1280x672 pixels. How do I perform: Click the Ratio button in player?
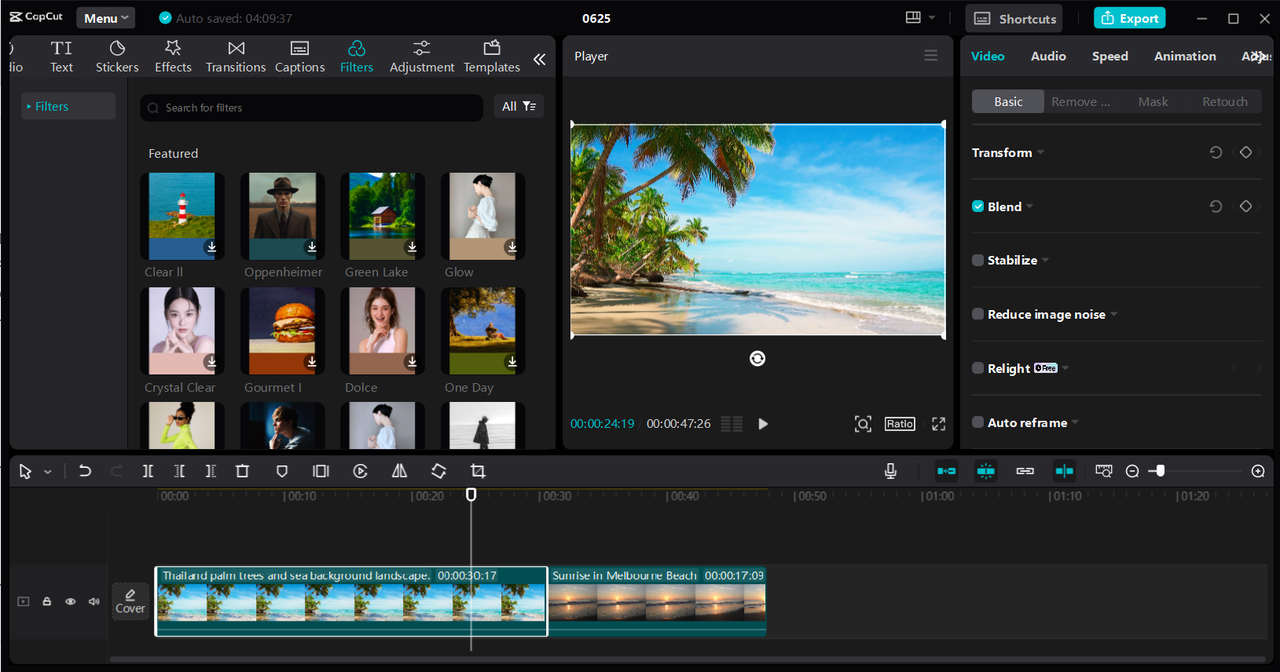(900, 424)
